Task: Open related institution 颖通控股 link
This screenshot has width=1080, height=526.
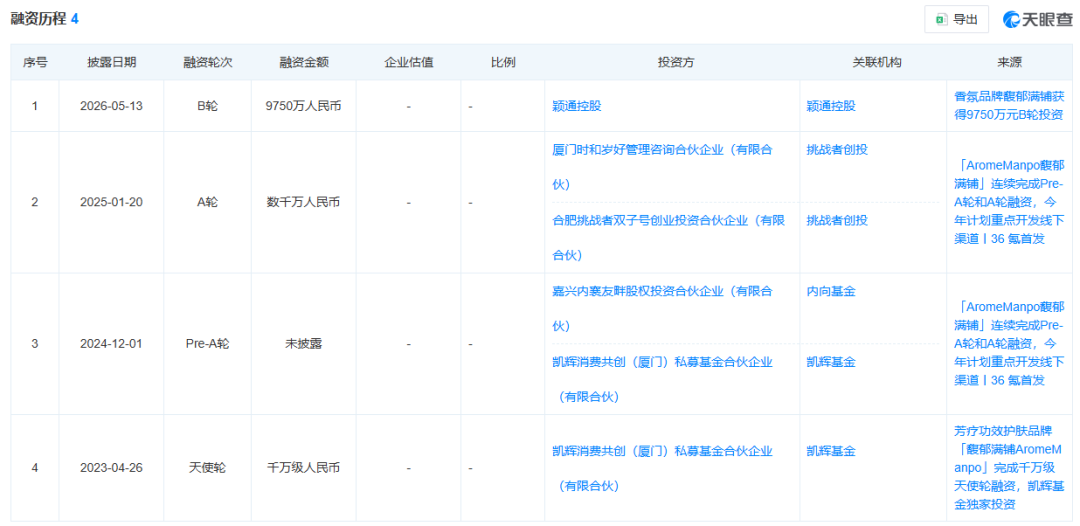Action: click(x=829, y=106)
